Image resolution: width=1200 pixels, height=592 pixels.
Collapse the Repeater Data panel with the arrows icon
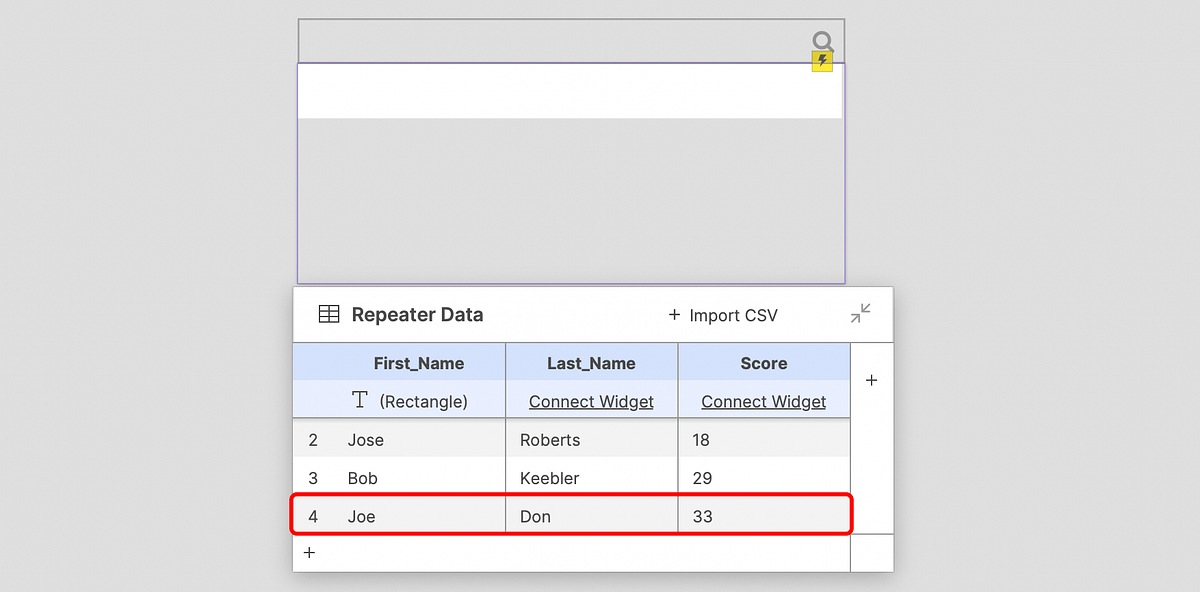coord(860,314)
